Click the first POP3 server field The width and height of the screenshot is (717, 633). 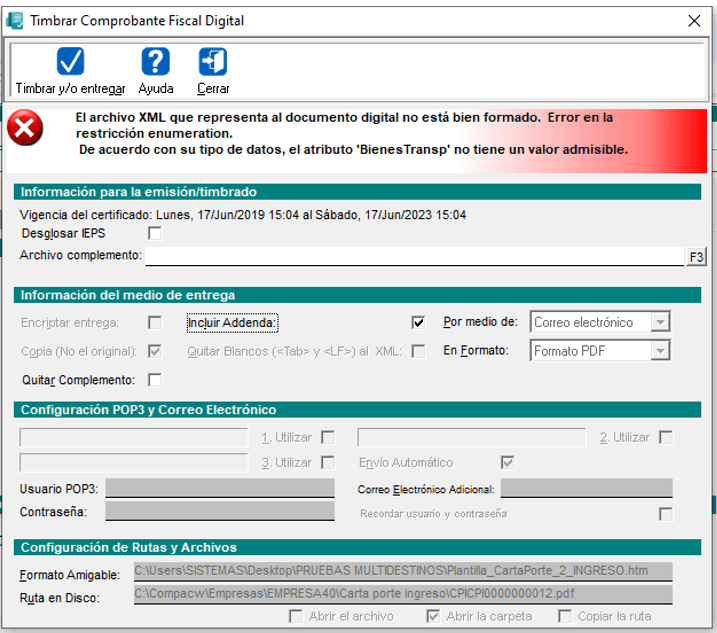click(134, 437)
